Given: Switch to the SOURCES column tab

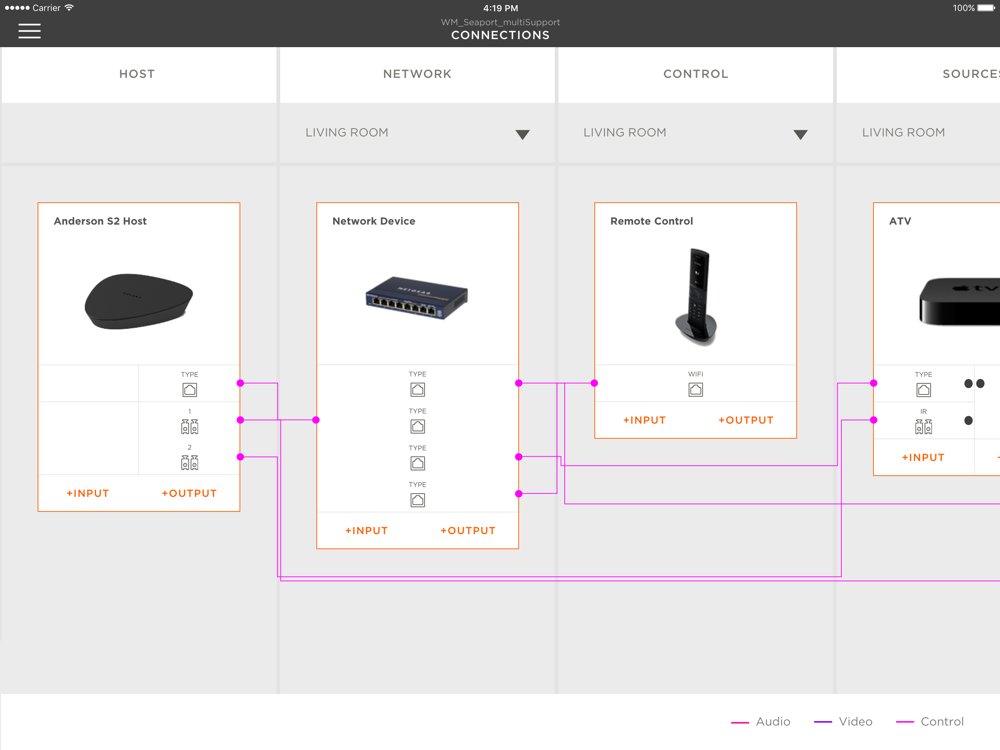Looking at the screenshot, I should click(x=918, y=74).
